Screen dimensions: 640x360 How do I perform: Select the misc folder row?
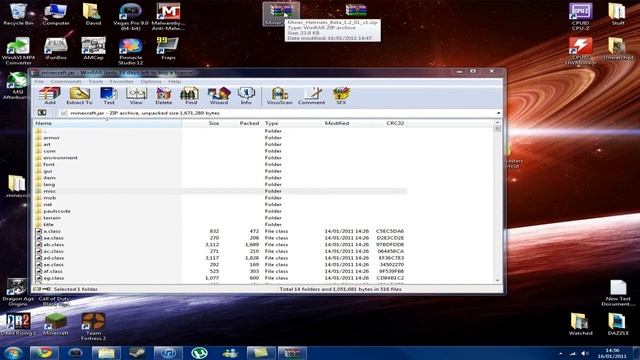click(x=220, y=191)
